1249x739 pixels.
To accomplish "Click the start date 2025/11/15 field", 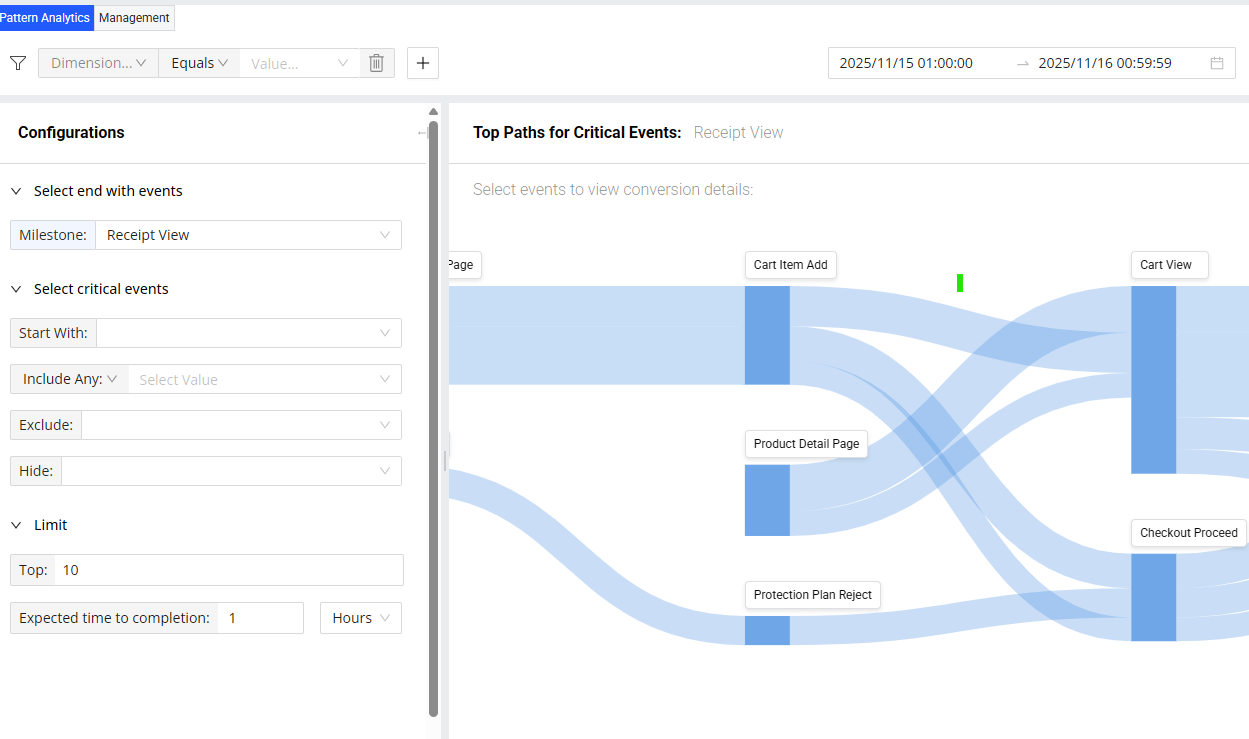I will coord(906,63).
